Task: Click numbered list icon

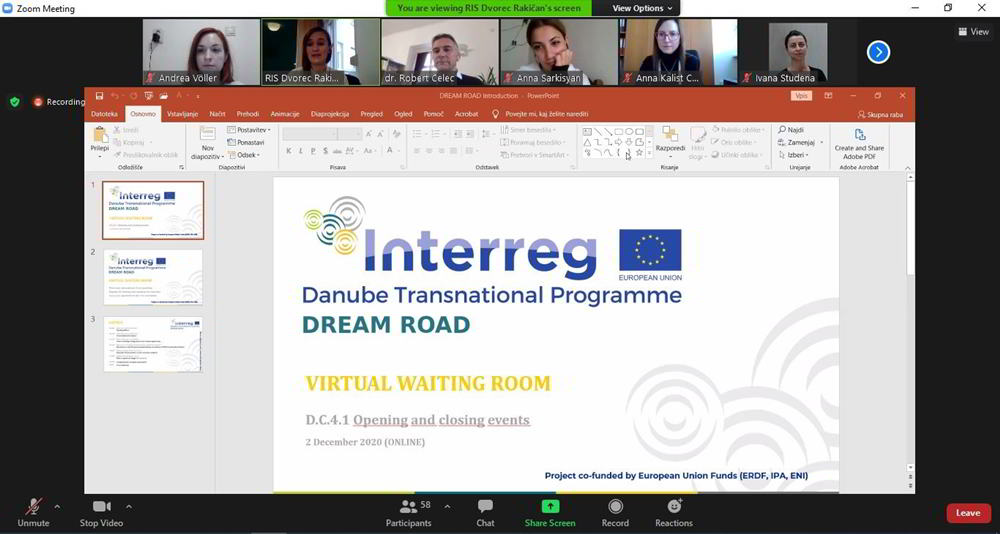Action: (x=436, y=134)
